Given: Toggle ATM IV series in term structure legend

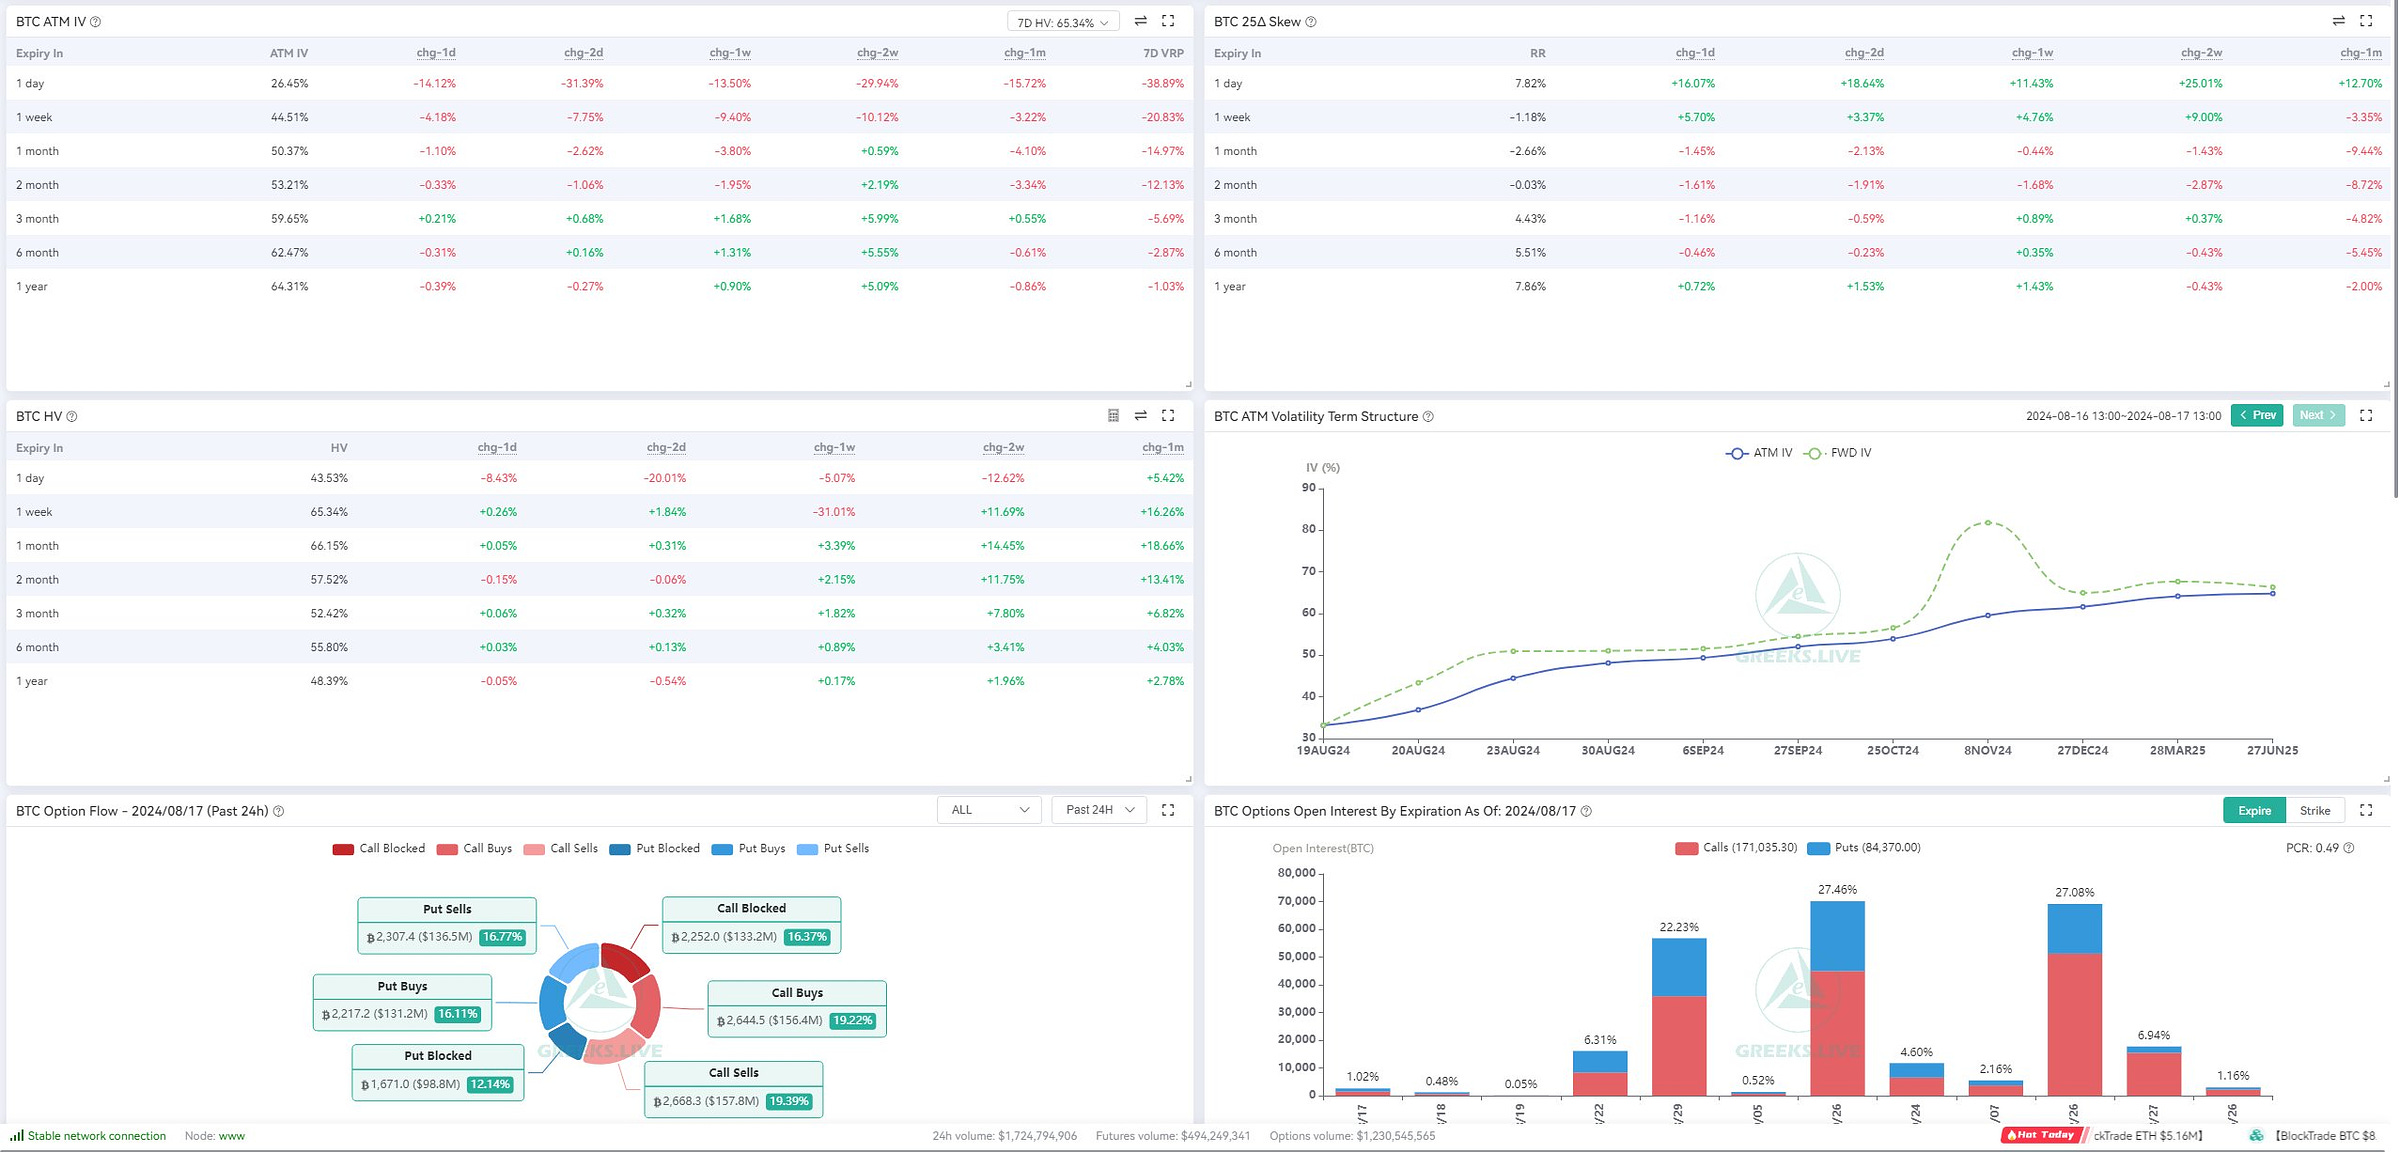Looking at the screenshot, I should coord(1759,453).
